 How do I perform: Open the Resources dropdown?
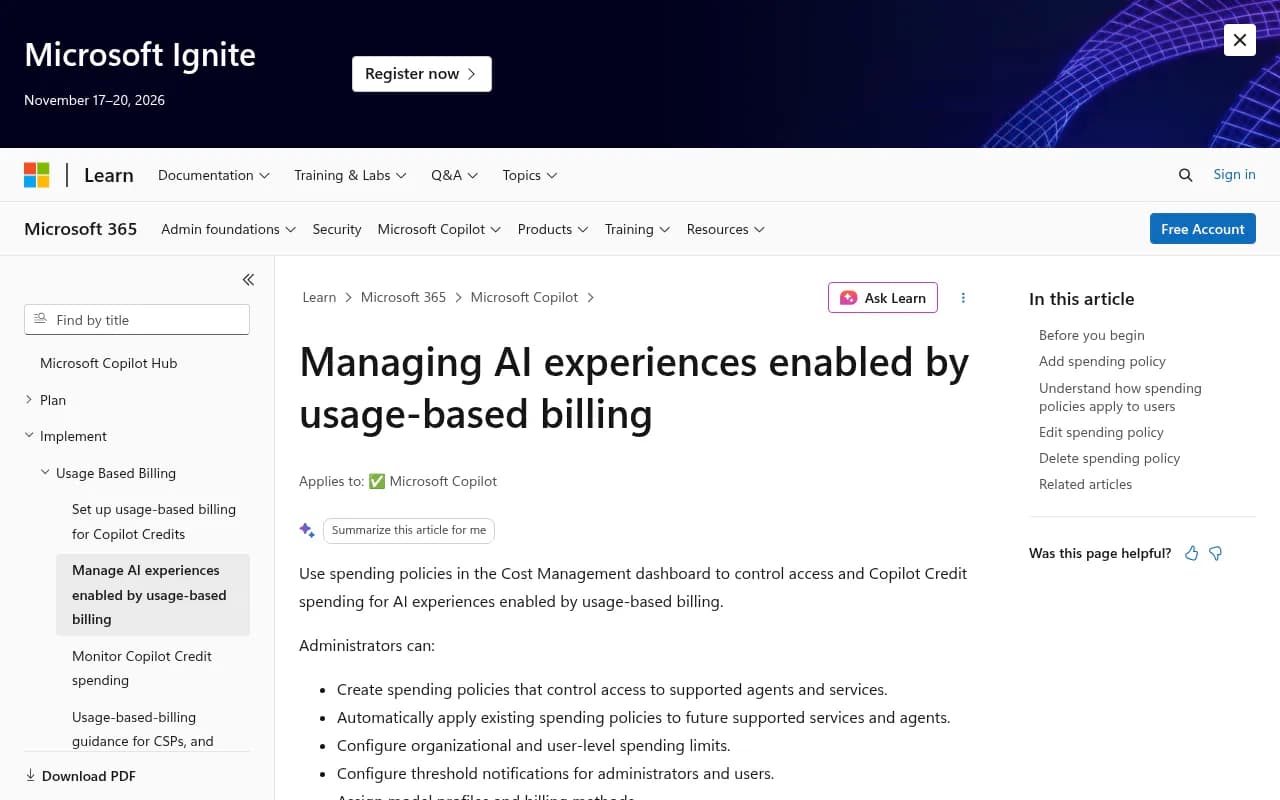tap(726, 229)
